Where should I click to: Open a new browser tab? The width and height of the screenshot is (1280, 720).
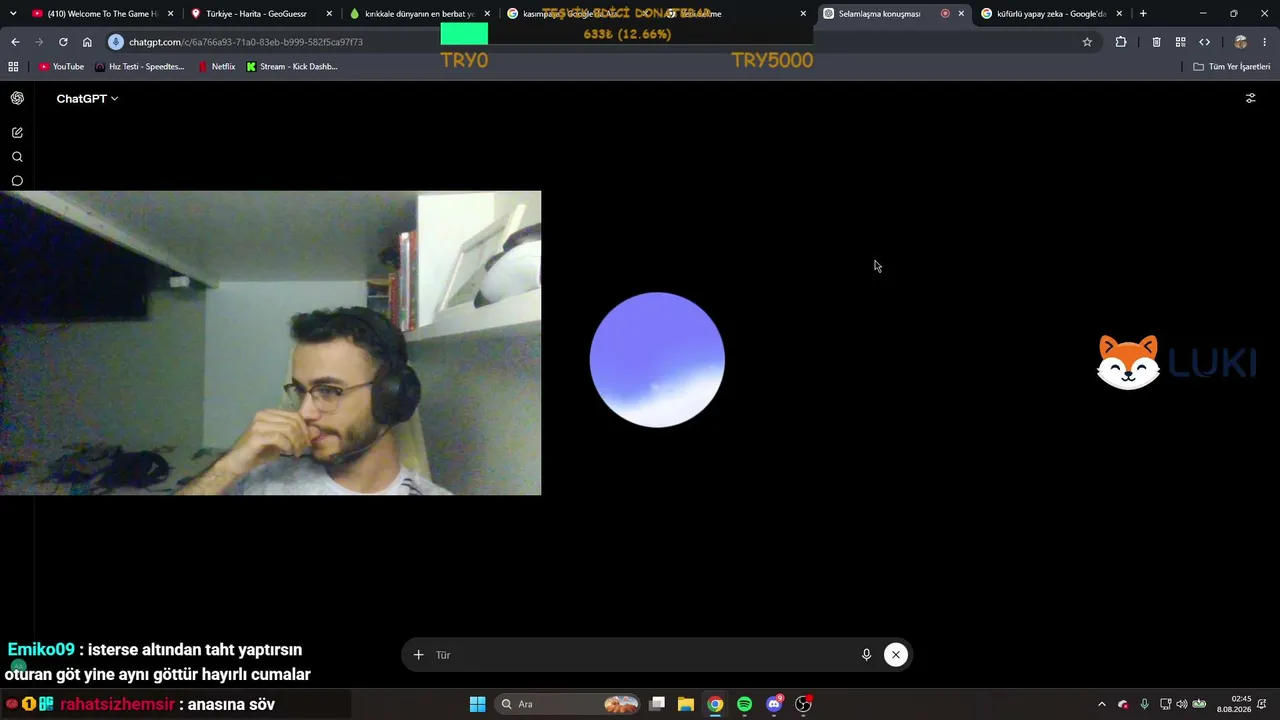tap(1143, 14)
